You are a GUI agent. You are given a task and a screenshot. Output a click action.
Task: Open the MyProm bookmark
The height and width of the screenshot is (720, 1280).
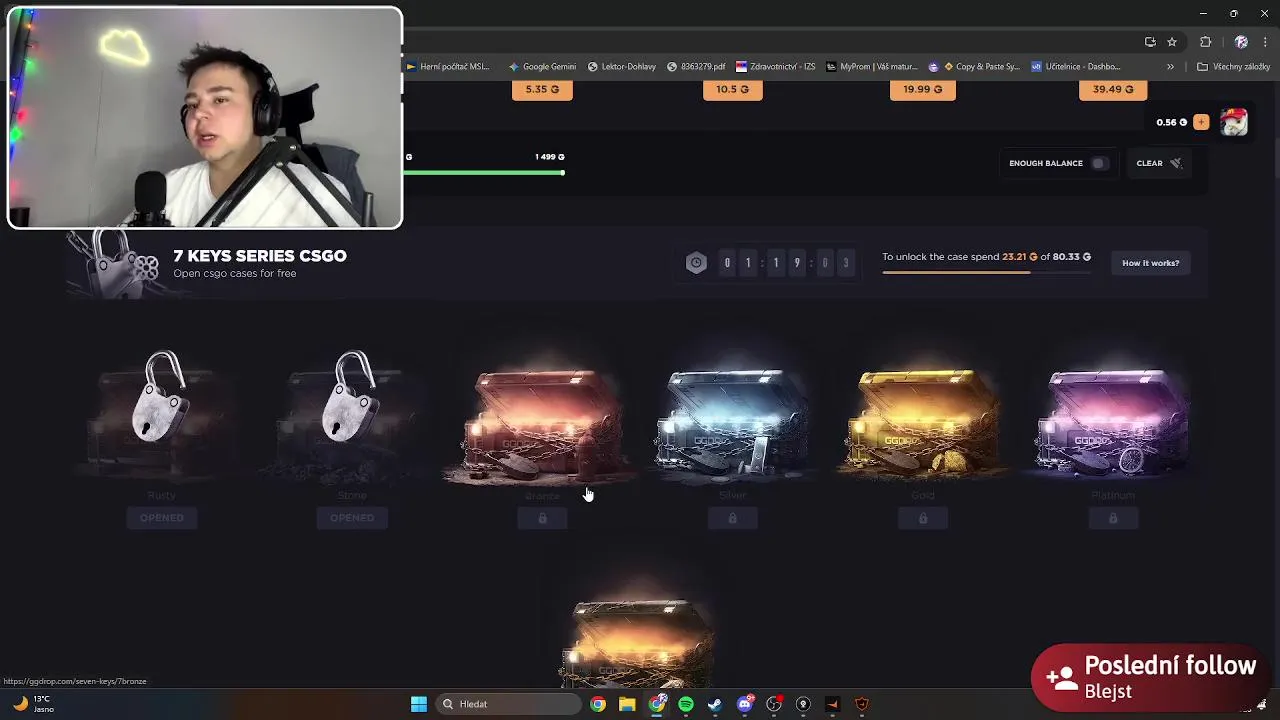click(x=871, y=67)
